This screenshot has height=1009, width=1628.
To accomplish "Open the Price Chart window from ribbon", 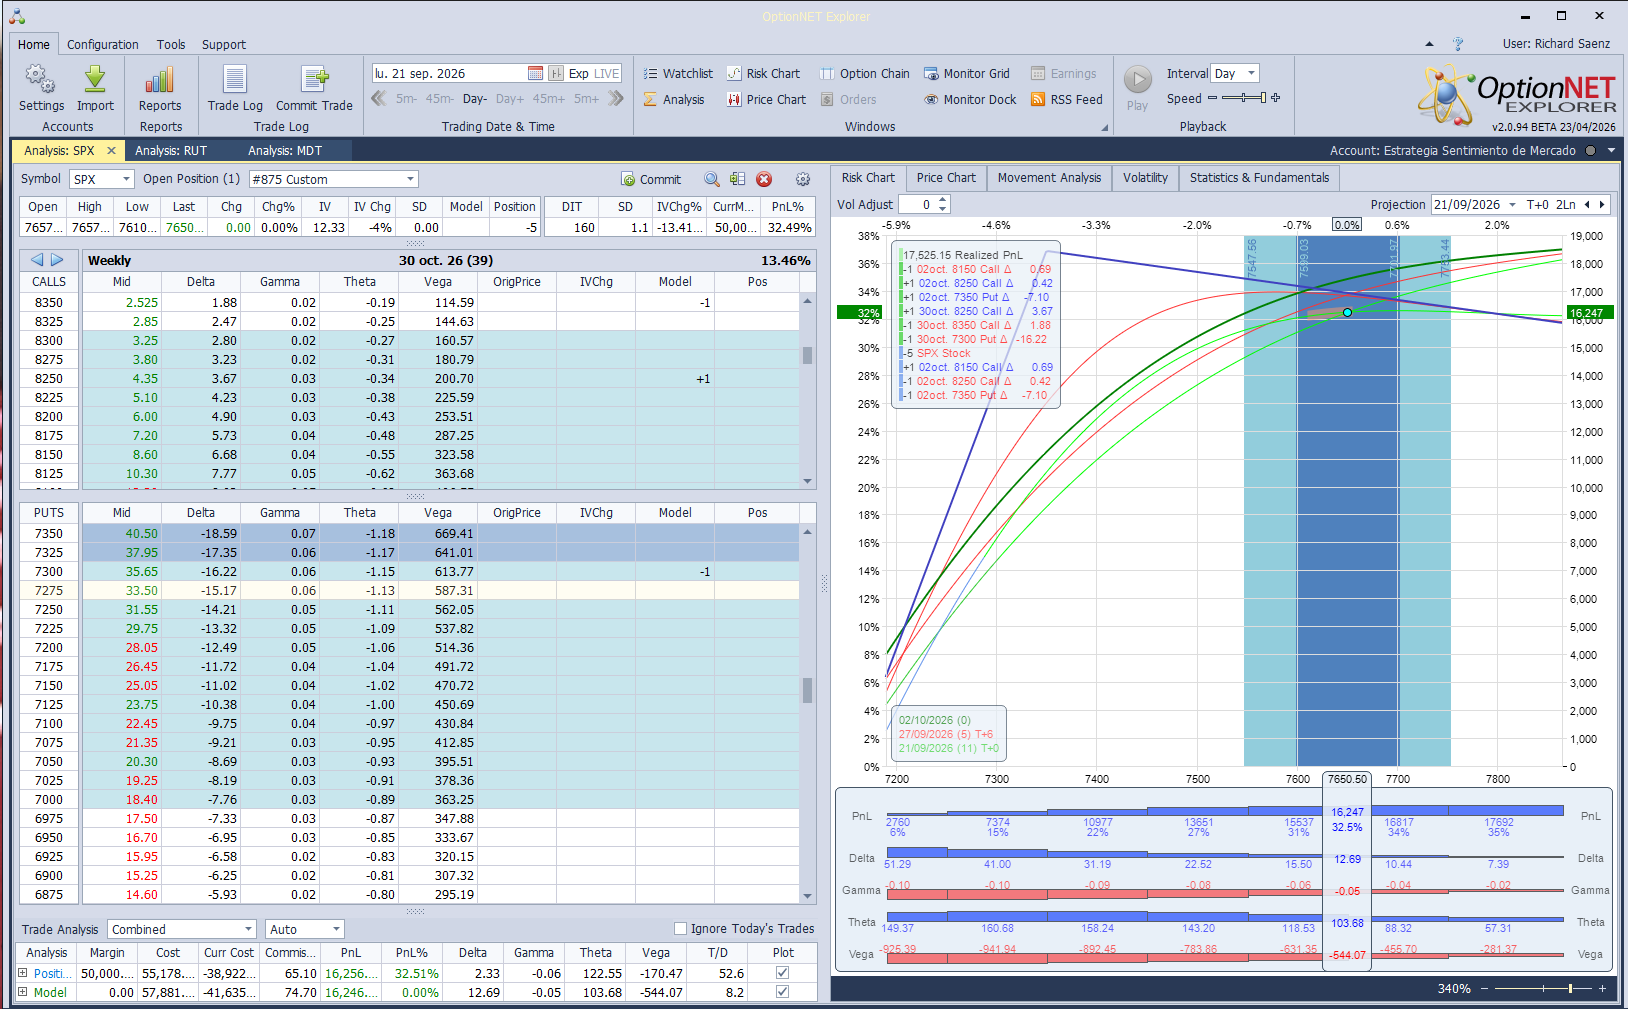I will [x=766, y=99].
